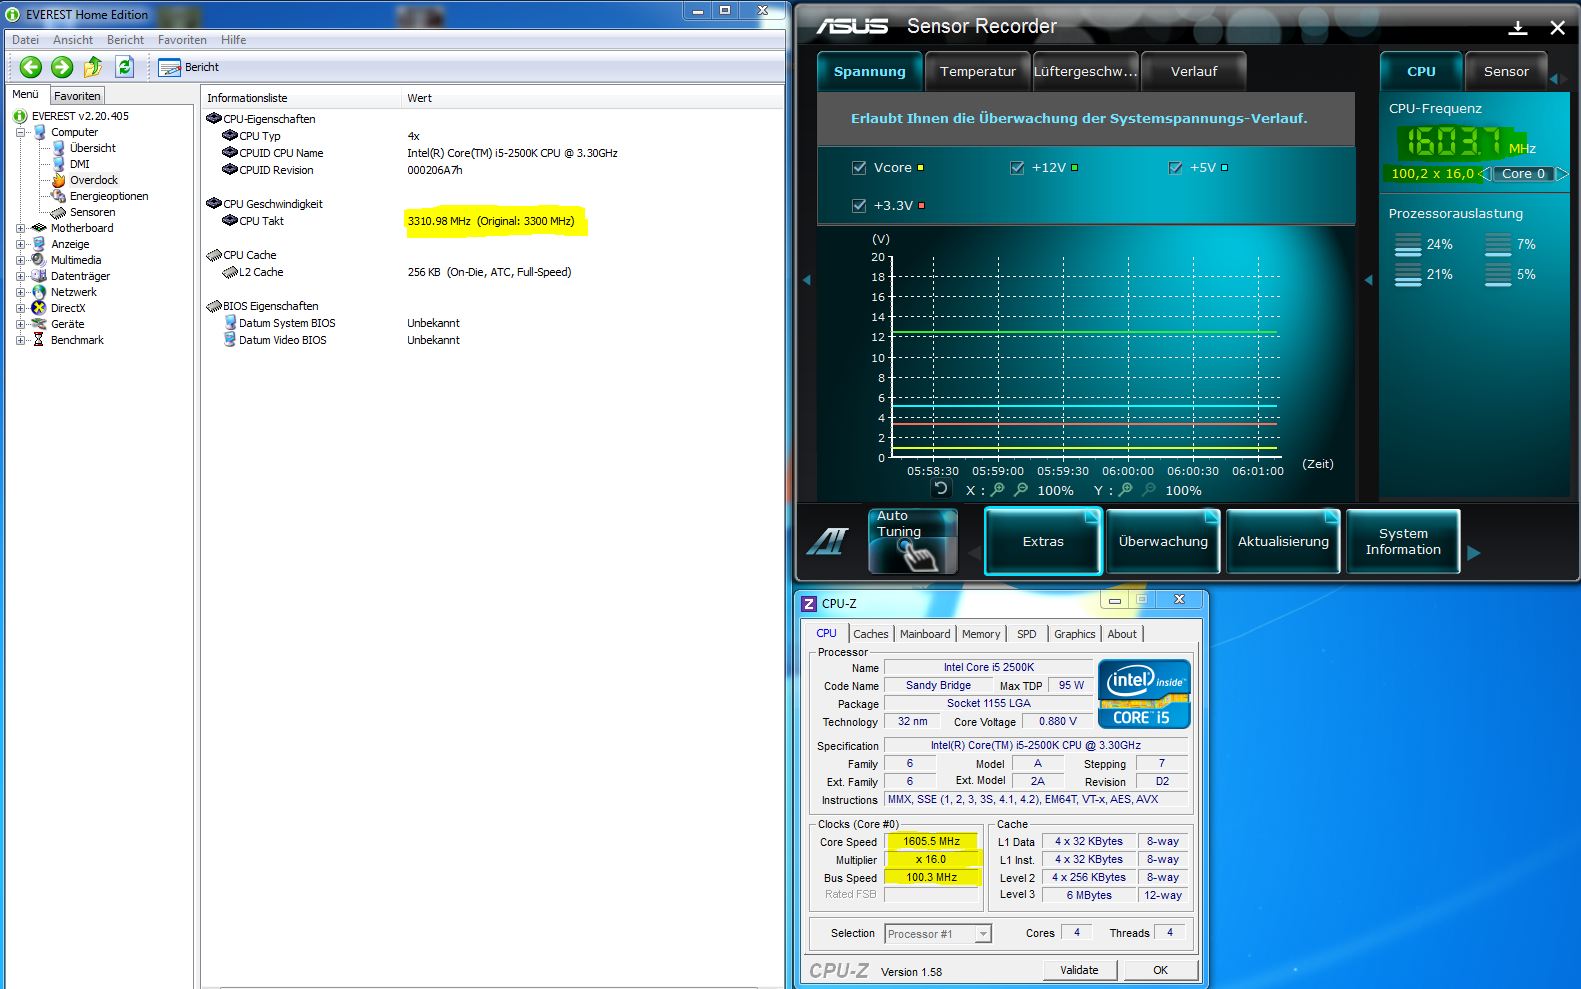Expand the Motherboard tree node

(21, 228)
